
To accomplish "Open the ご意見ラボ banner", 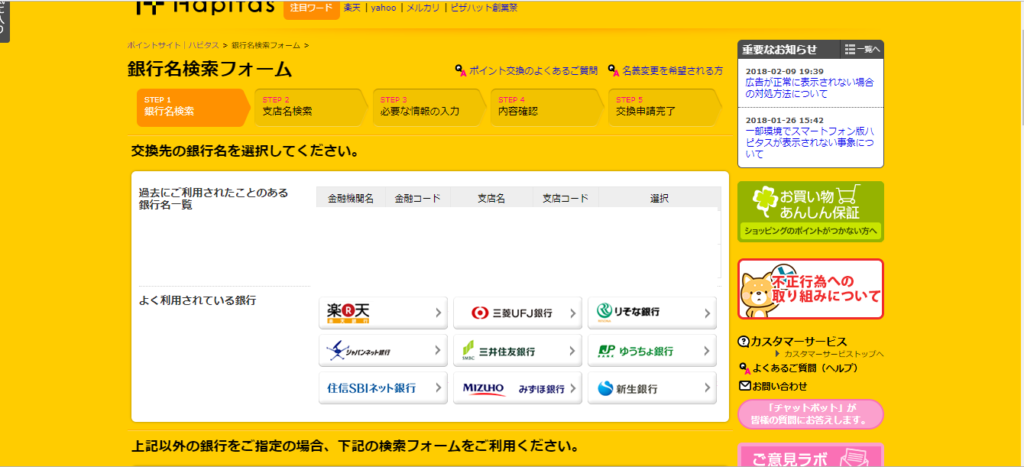I will pos(810,455).
